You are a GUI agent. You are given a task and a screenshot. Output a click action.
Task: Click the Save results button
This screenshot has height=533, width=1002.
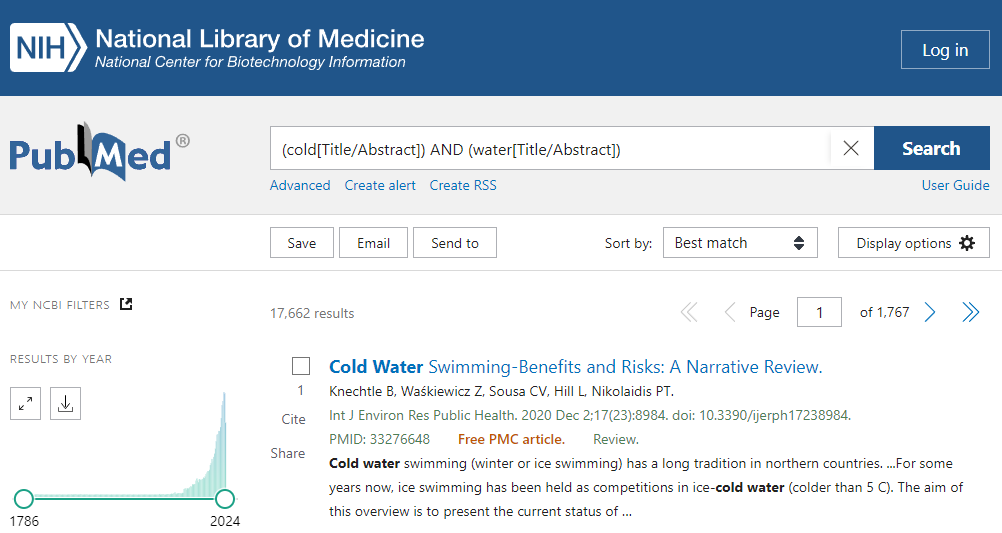[x=301, y=243]
